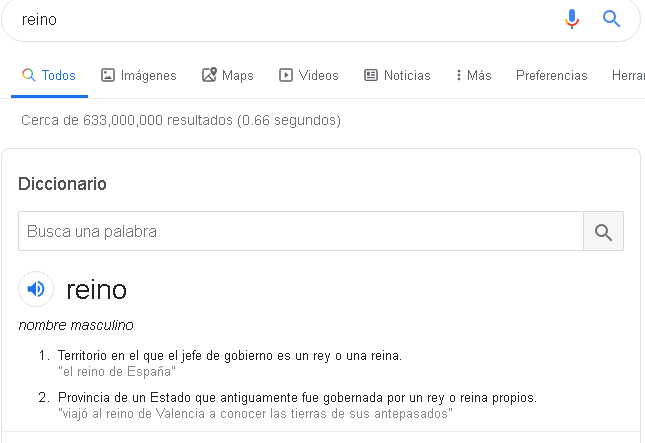Click definition 2 about Provincia de un Estado
Viewport: 645px width, 443px height.
[297, 398]
